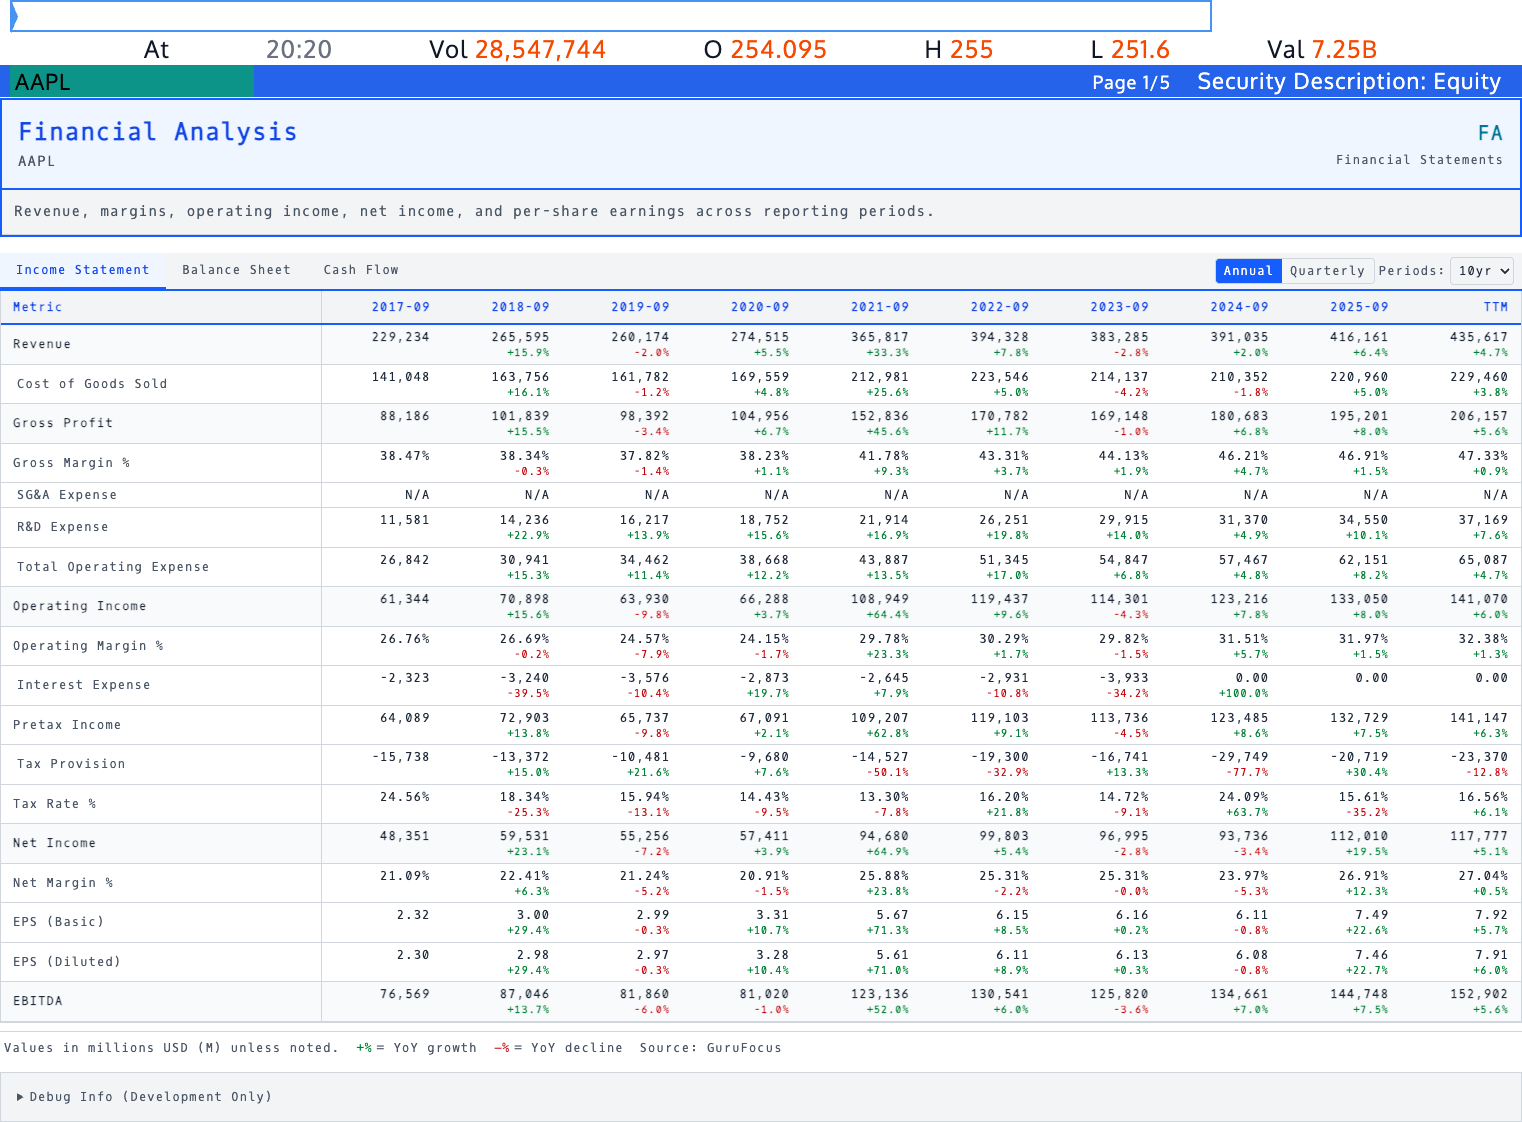This screenshot has height=1122, width=1522.
Task: Click the Val 7.25B figure
Action: (x=1322, y=49)
